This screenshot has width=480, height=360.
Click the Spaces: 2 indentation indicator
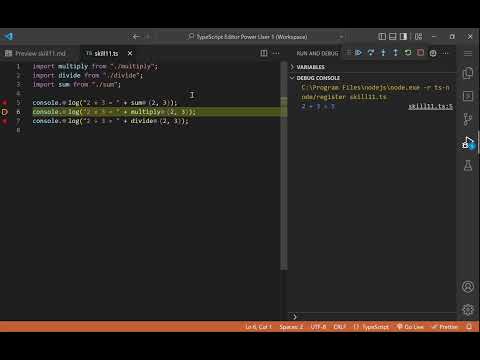(x=291, y=327)
